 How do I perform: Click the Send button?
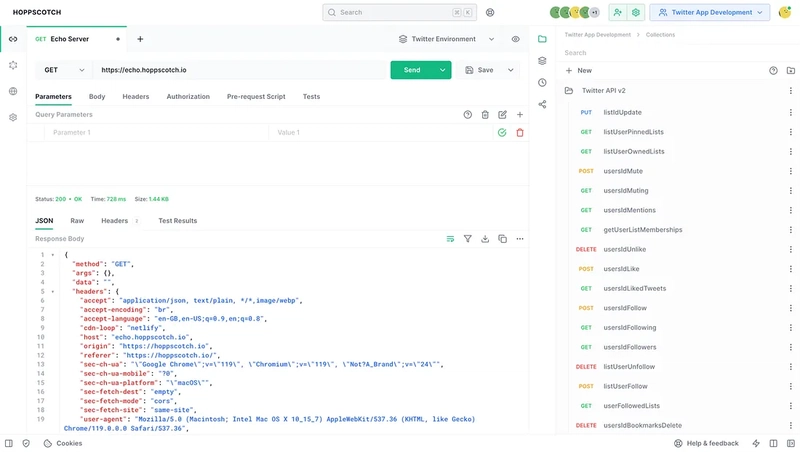click(x=412, y=70)
